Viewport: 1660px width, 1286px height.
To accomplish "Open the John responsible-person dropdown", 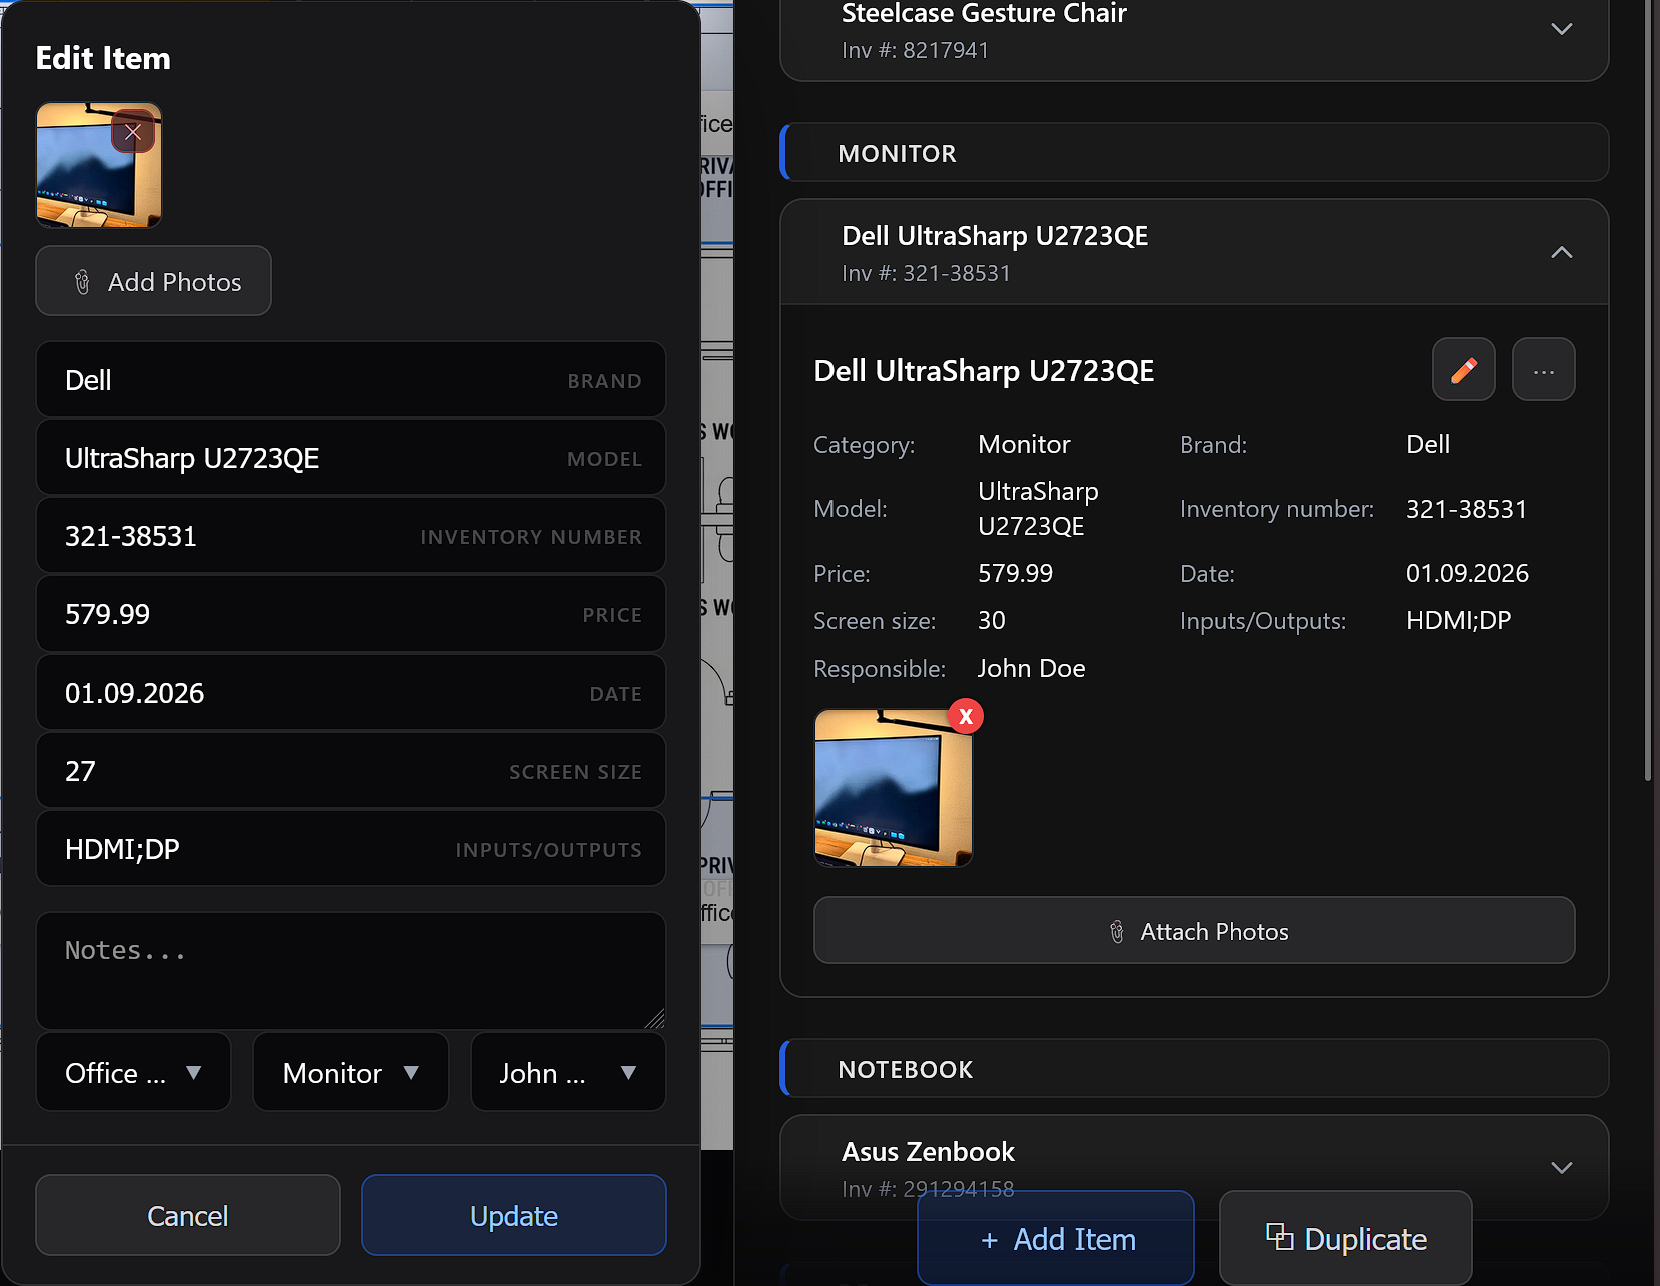I will tap(568, 1073).
